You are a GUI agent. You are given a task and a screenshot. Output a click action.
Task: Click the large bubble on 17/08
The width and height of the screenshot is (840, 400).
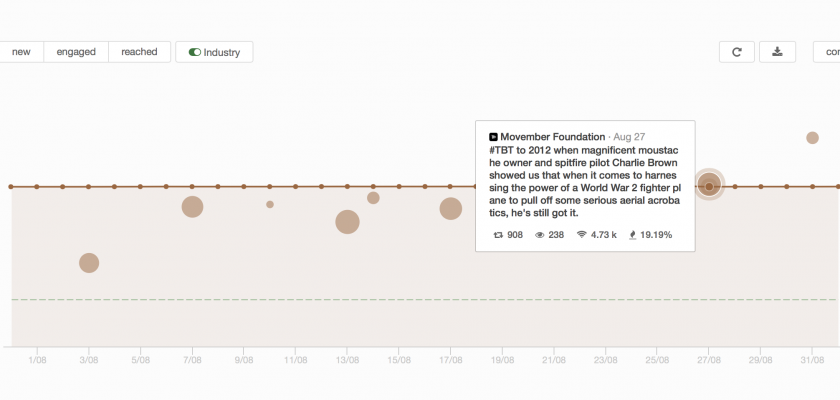coord(451,208)
